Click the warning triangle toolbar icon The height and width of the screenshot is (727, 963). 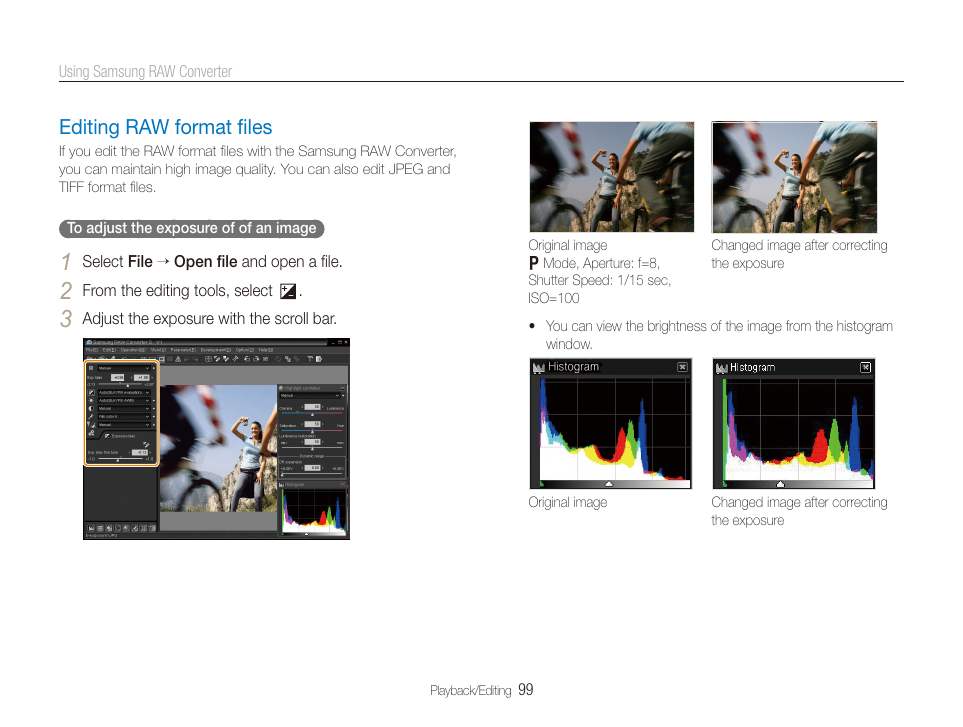click(x=178, y=359)
